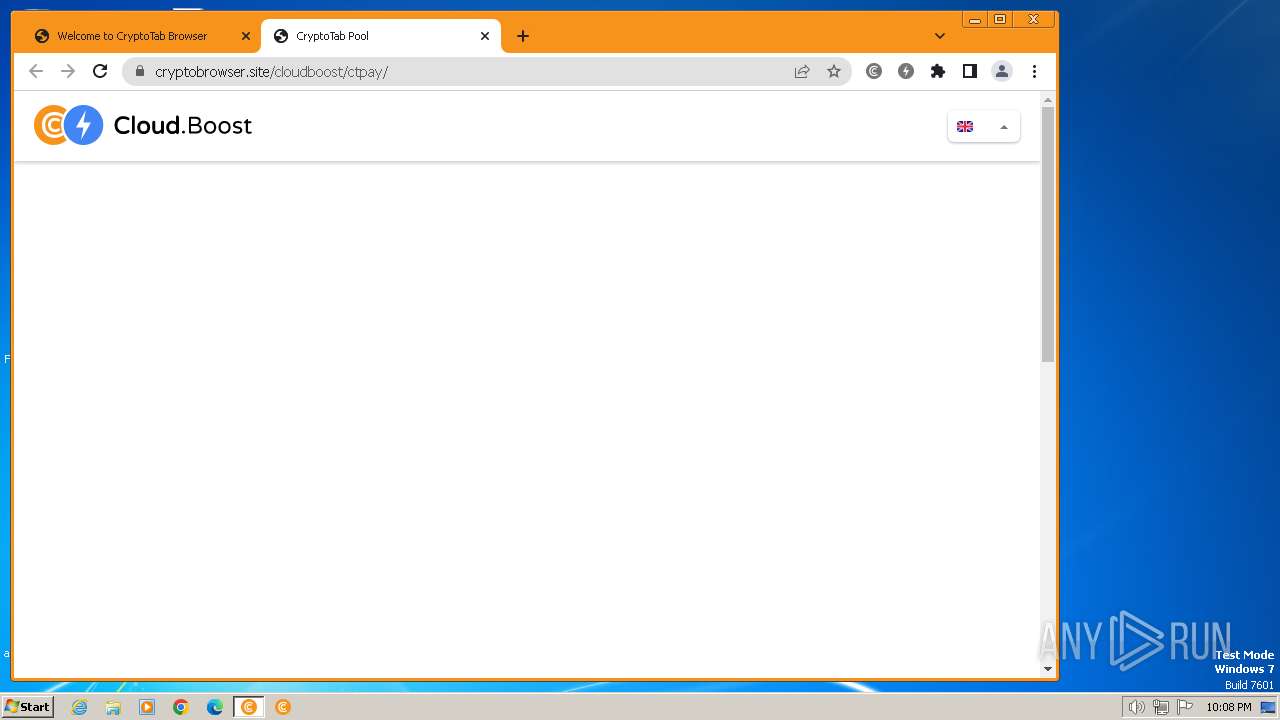Launch Google Chrome from taskbar
This screenshot has width=1280, height=720.
tap(181, 707)
